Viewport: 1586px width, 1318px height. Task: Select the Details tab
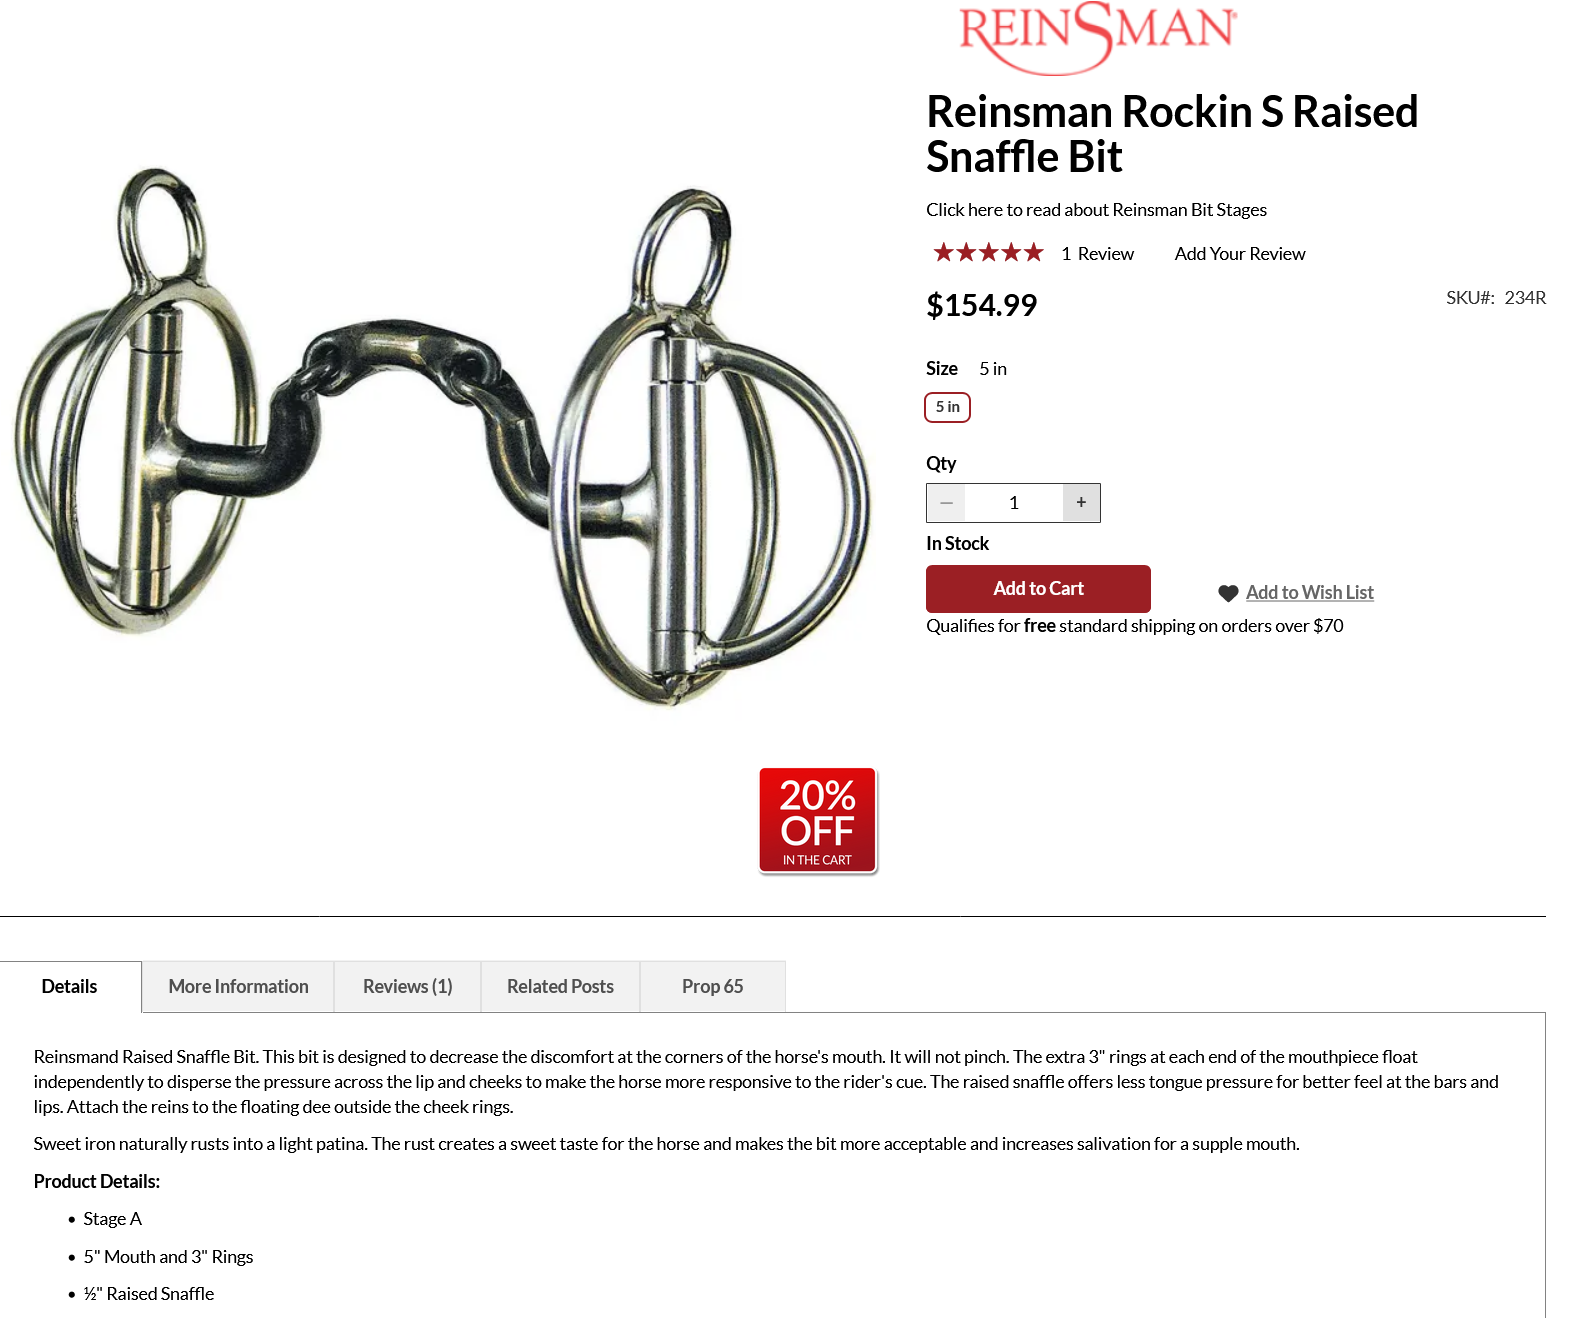[x=70, y=987]
